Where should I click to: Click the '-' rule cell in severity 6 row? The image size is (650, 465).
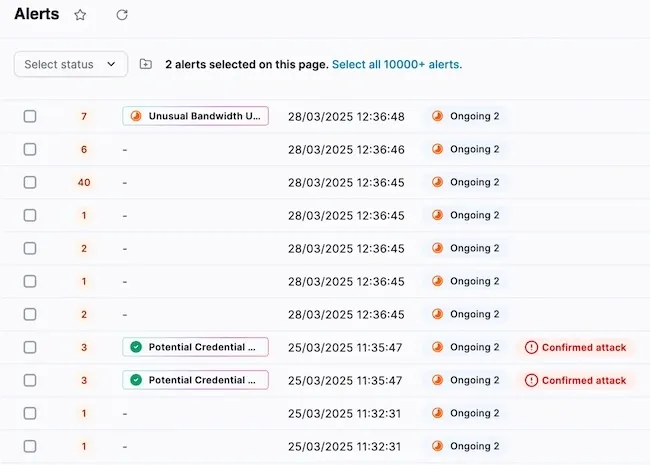click(x=125, y=150)
